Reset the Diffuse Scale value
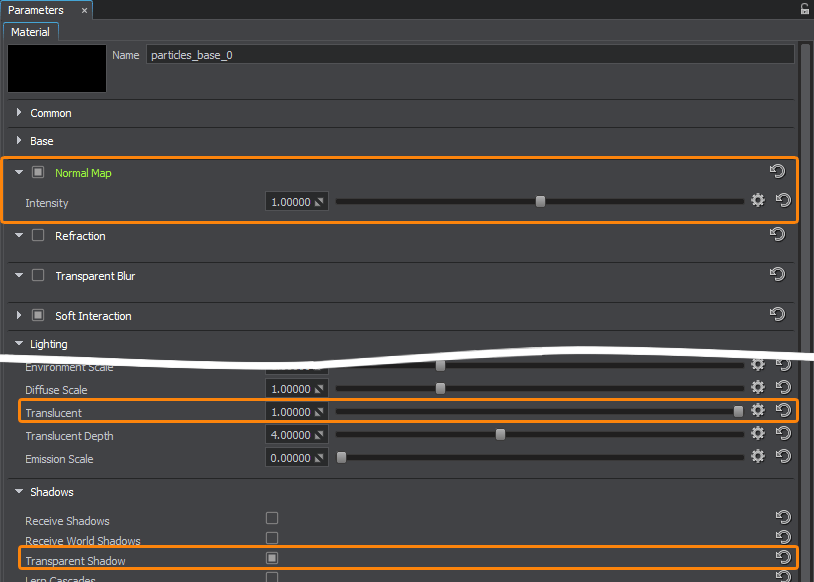 coord(783,387)
